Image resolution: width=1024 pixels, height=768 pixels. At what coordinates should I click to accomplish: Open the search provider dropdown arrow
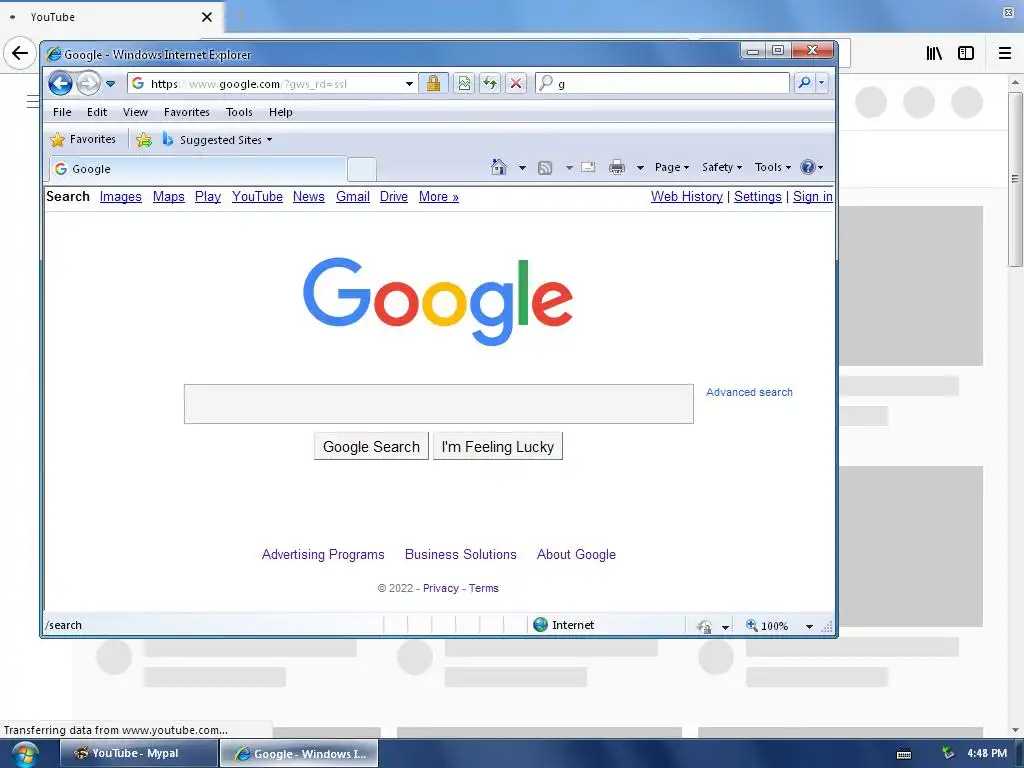822,83
